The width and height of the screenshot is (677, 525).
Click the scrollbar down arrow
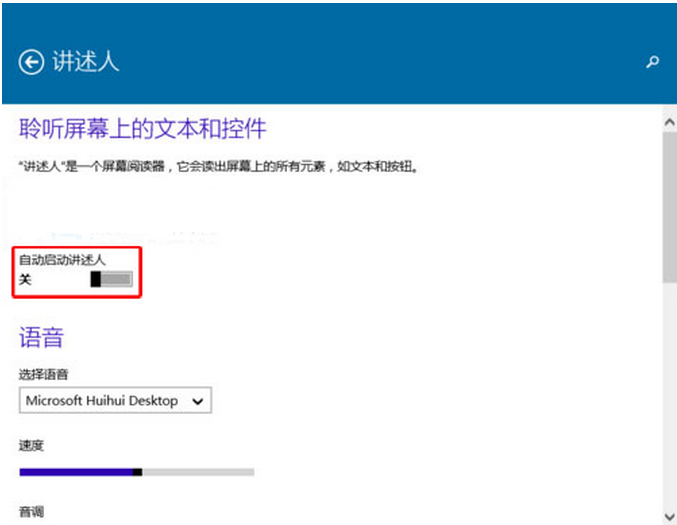669,512
